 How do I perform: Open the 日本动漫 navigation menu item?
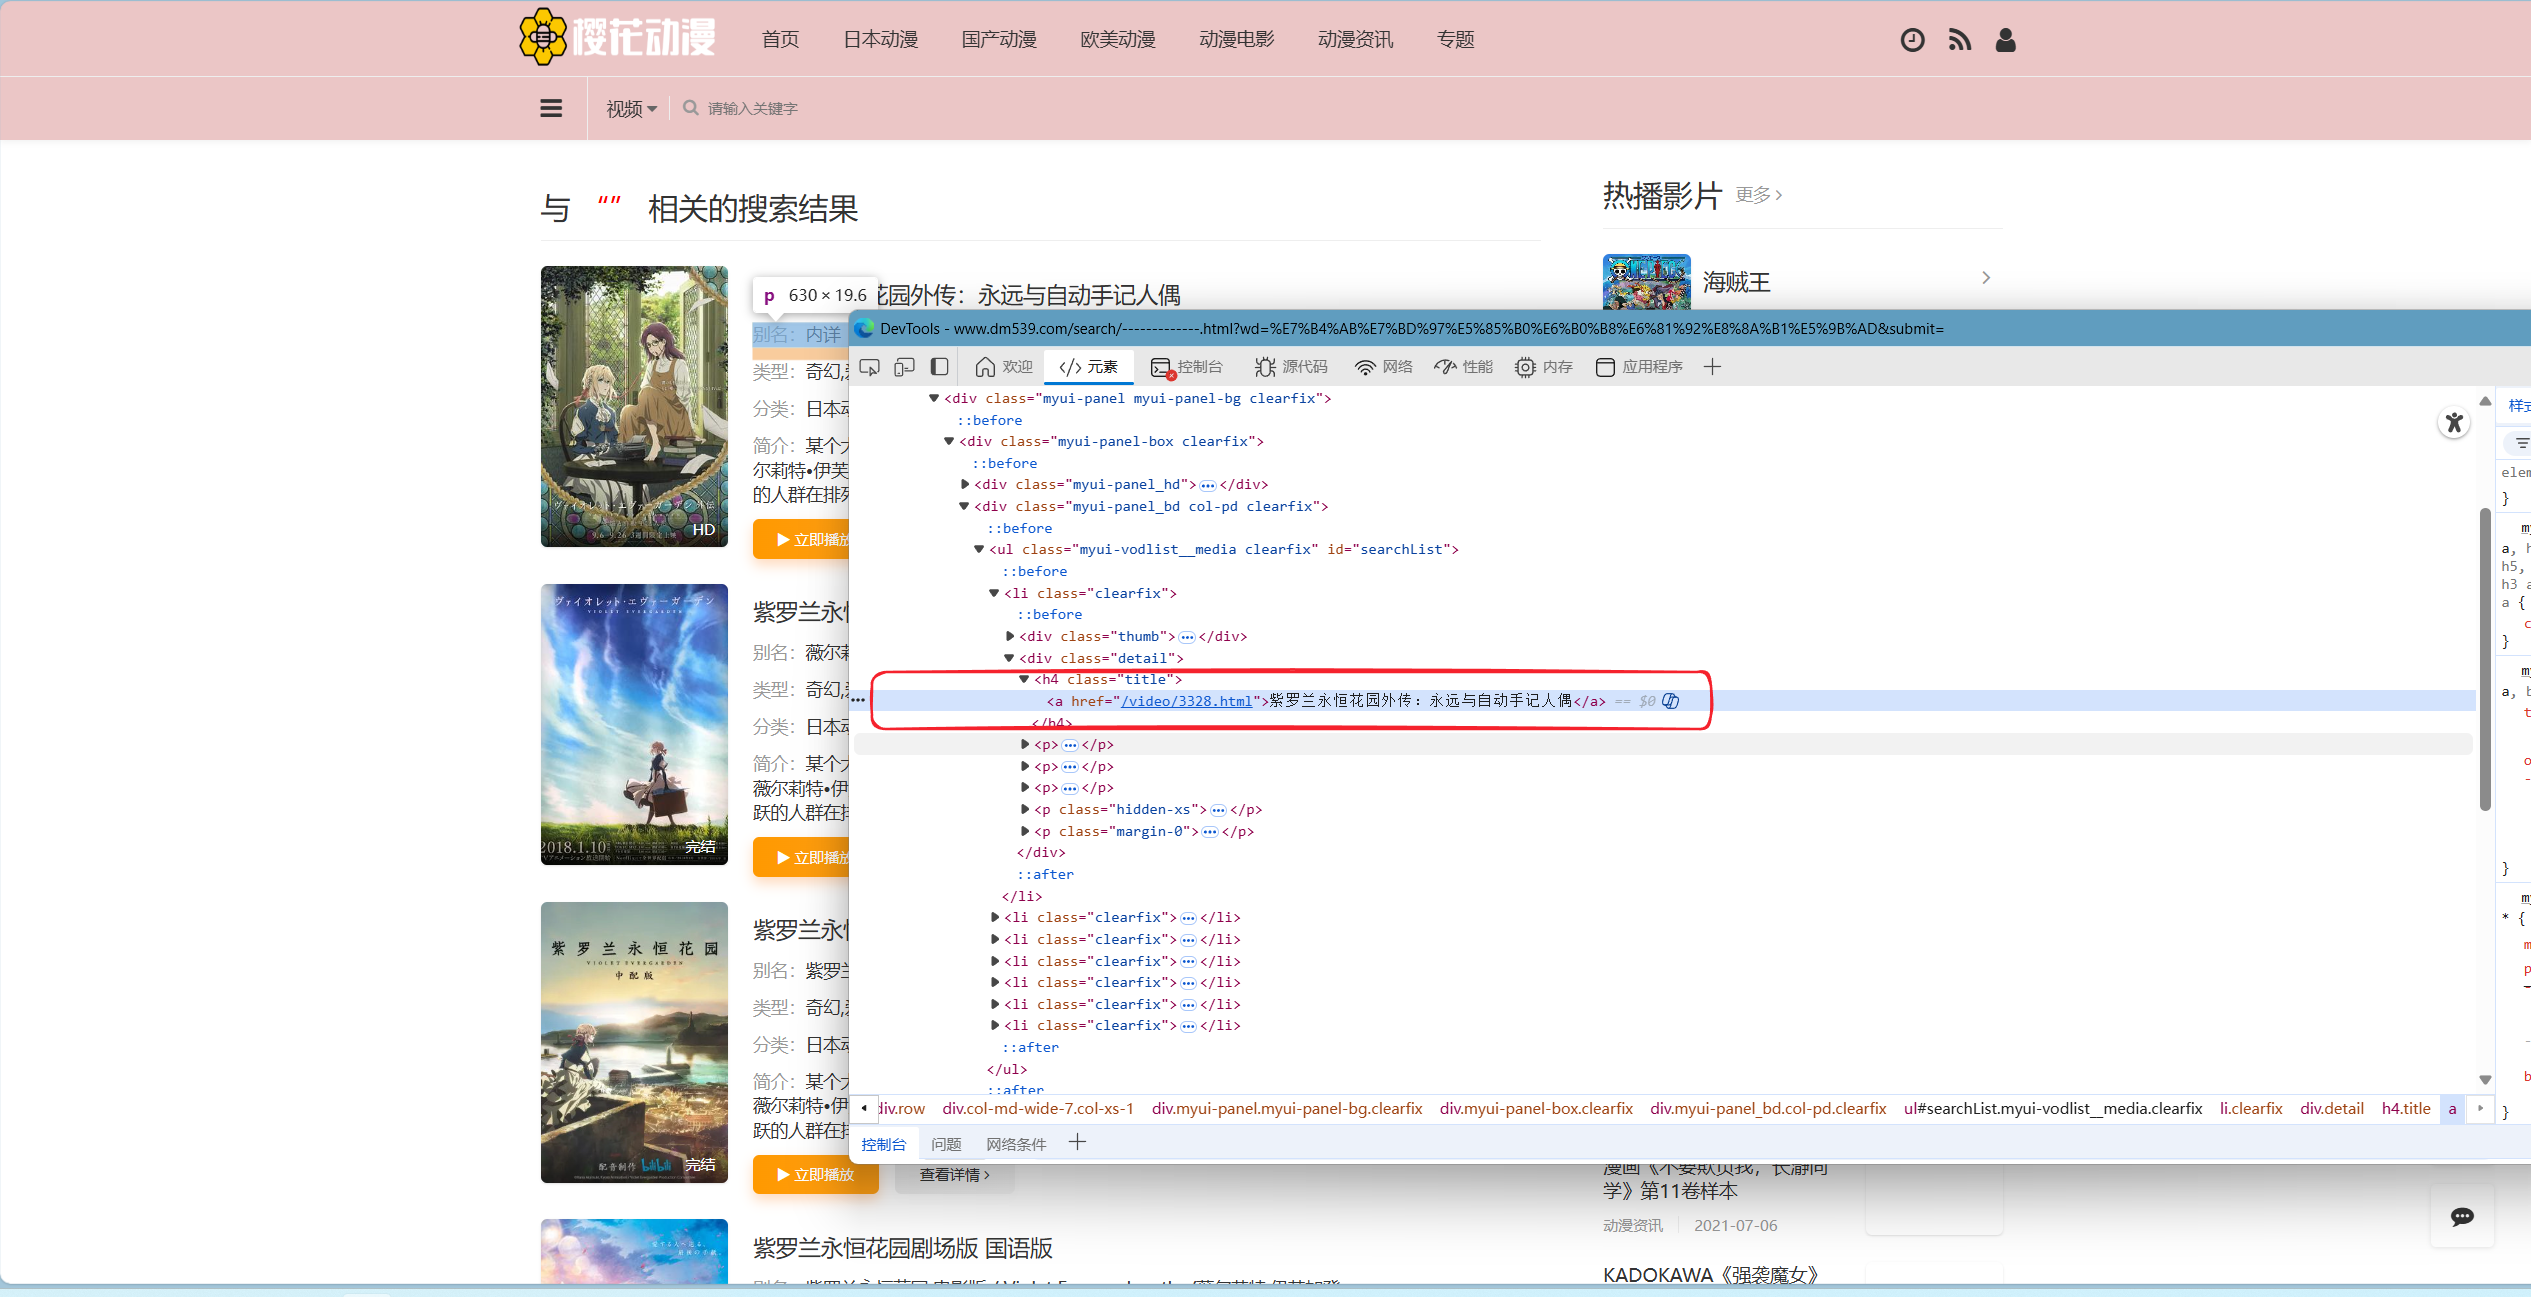click(x=880, y=40)
